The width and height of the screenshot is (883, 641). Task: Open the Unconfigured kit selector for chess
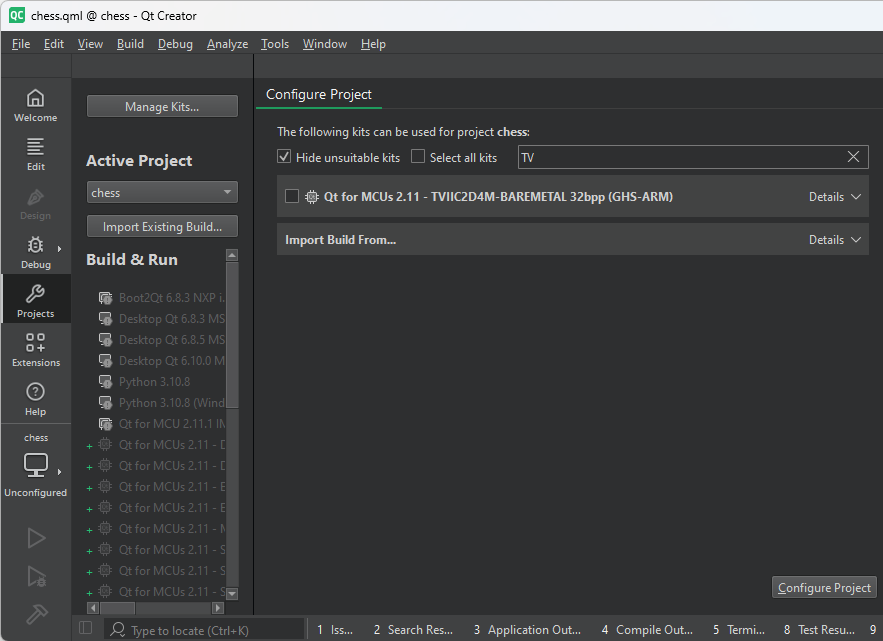pos(35,465)
